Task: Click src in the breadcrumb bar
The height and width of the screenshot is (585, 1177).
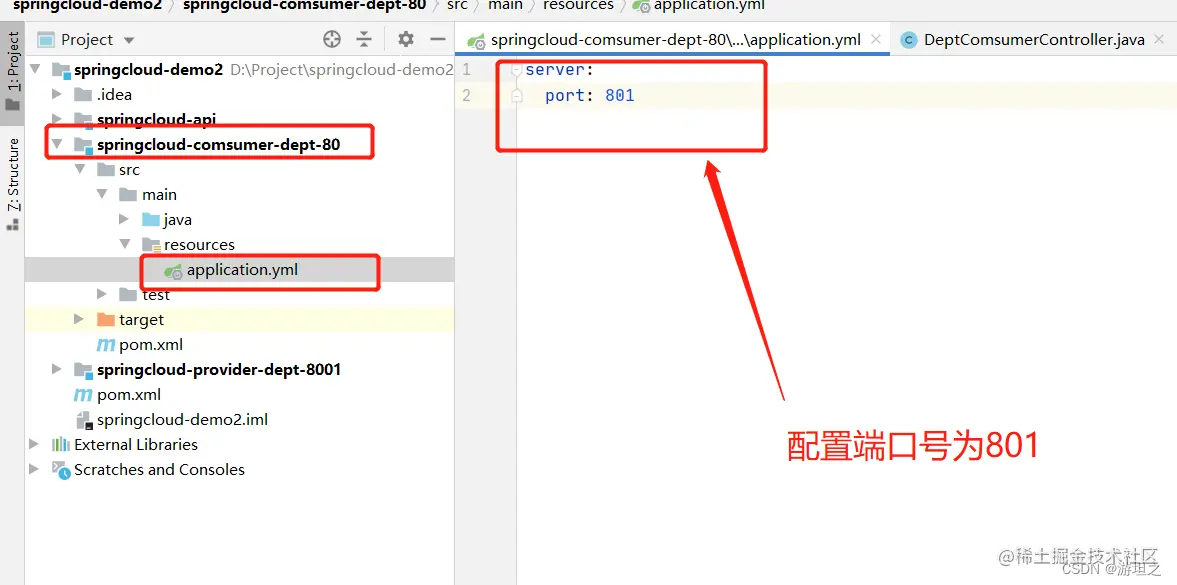Action: point(457,5)
